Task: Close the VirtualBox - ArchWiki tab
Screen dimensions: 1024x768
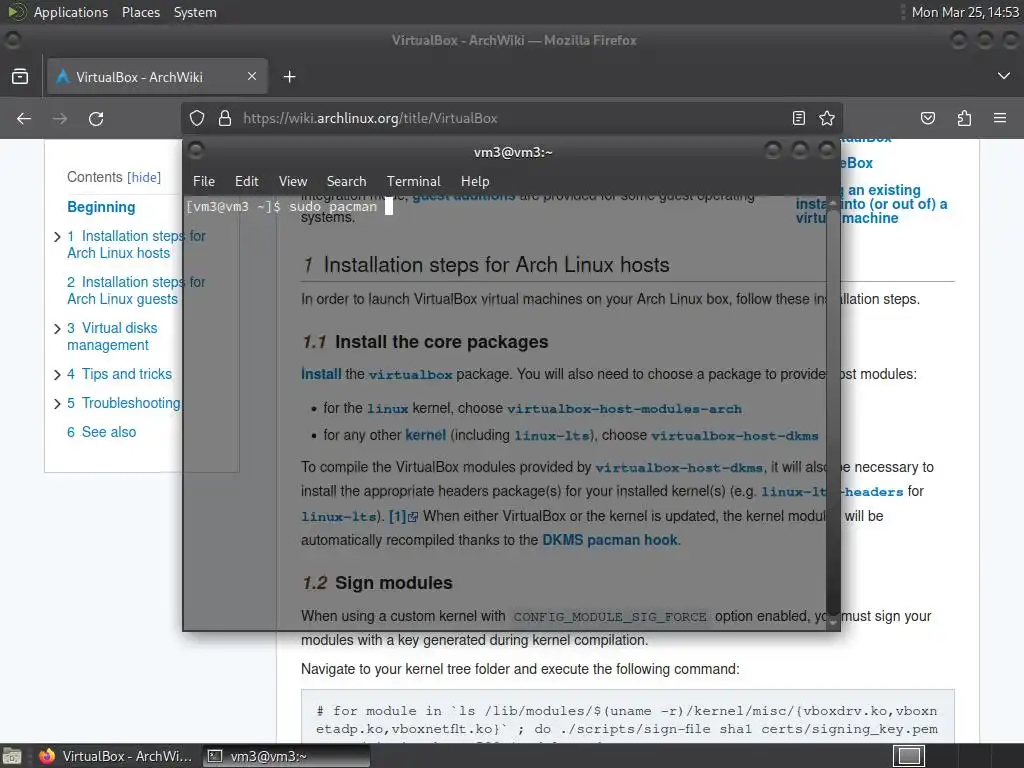Action: click(252, 76)
